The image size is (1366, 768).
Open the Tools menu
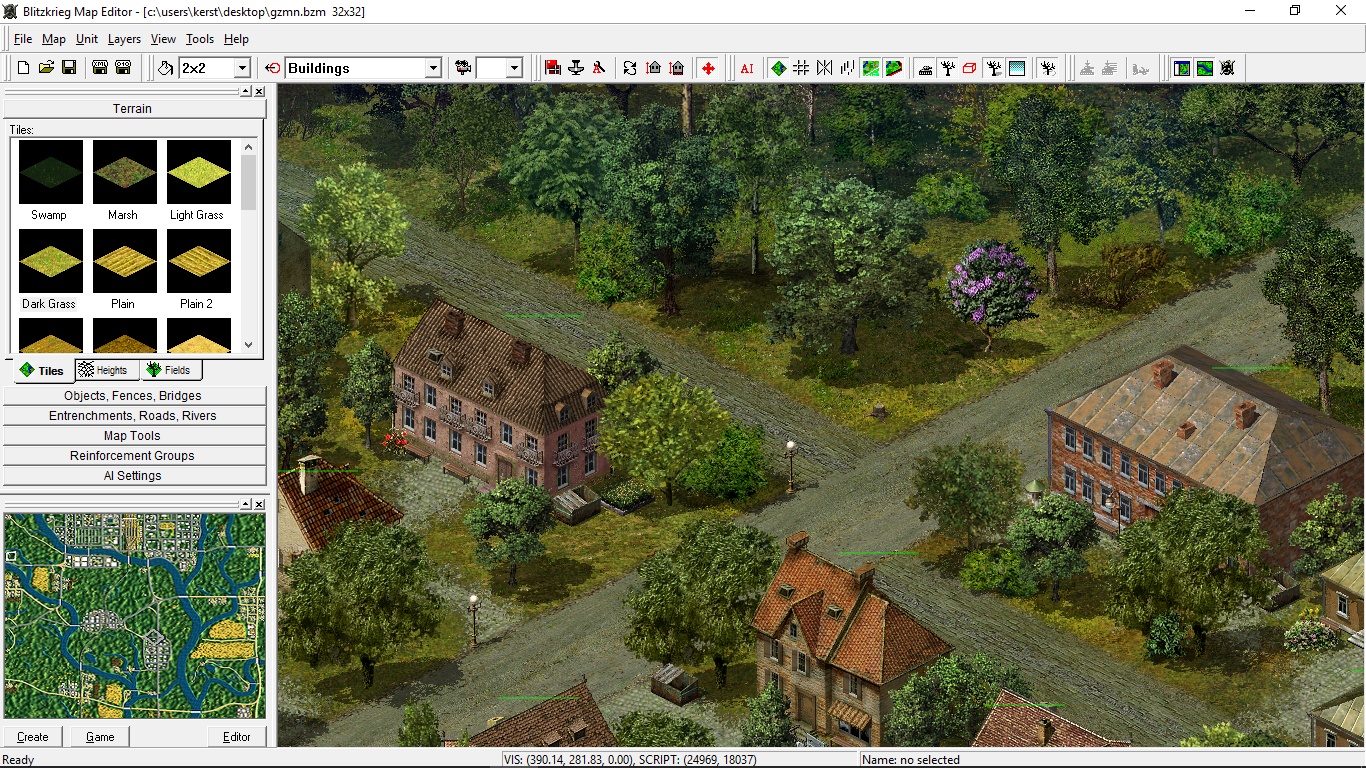pos(200,39)
